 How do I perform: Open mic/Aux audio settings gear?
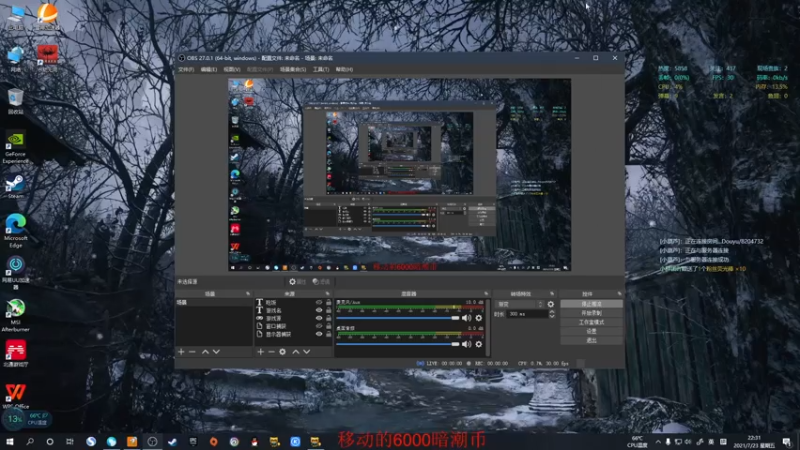tap(479, 318)
